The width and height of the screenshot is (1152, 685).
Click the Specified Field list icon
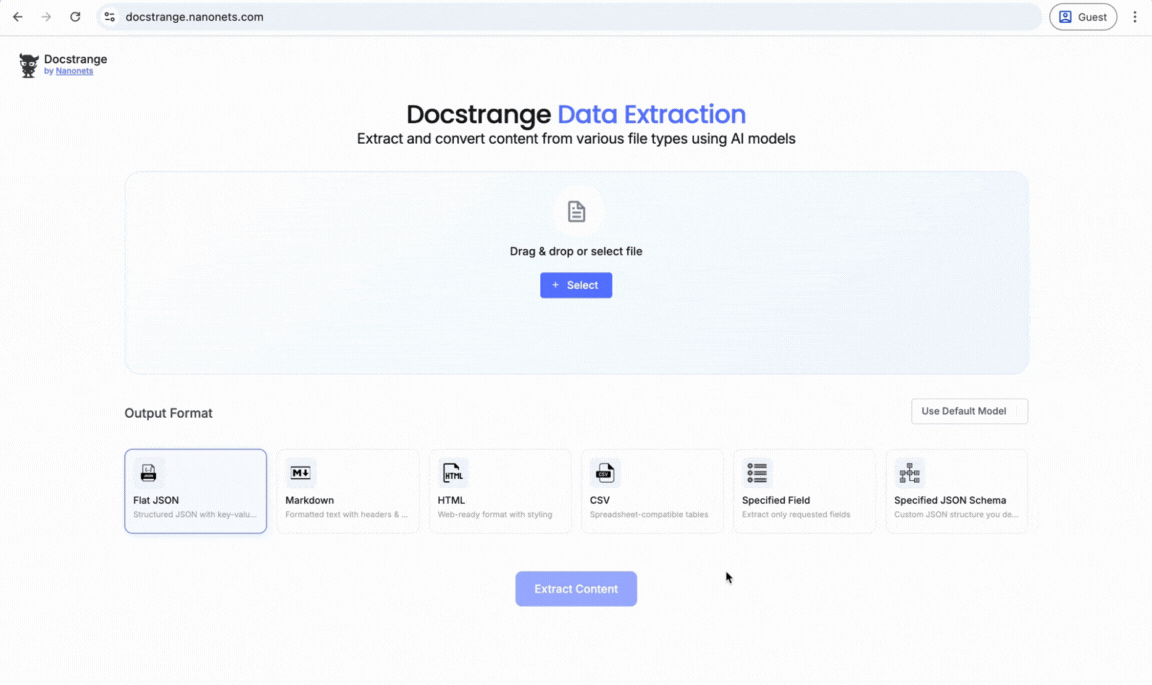(757, 472)
